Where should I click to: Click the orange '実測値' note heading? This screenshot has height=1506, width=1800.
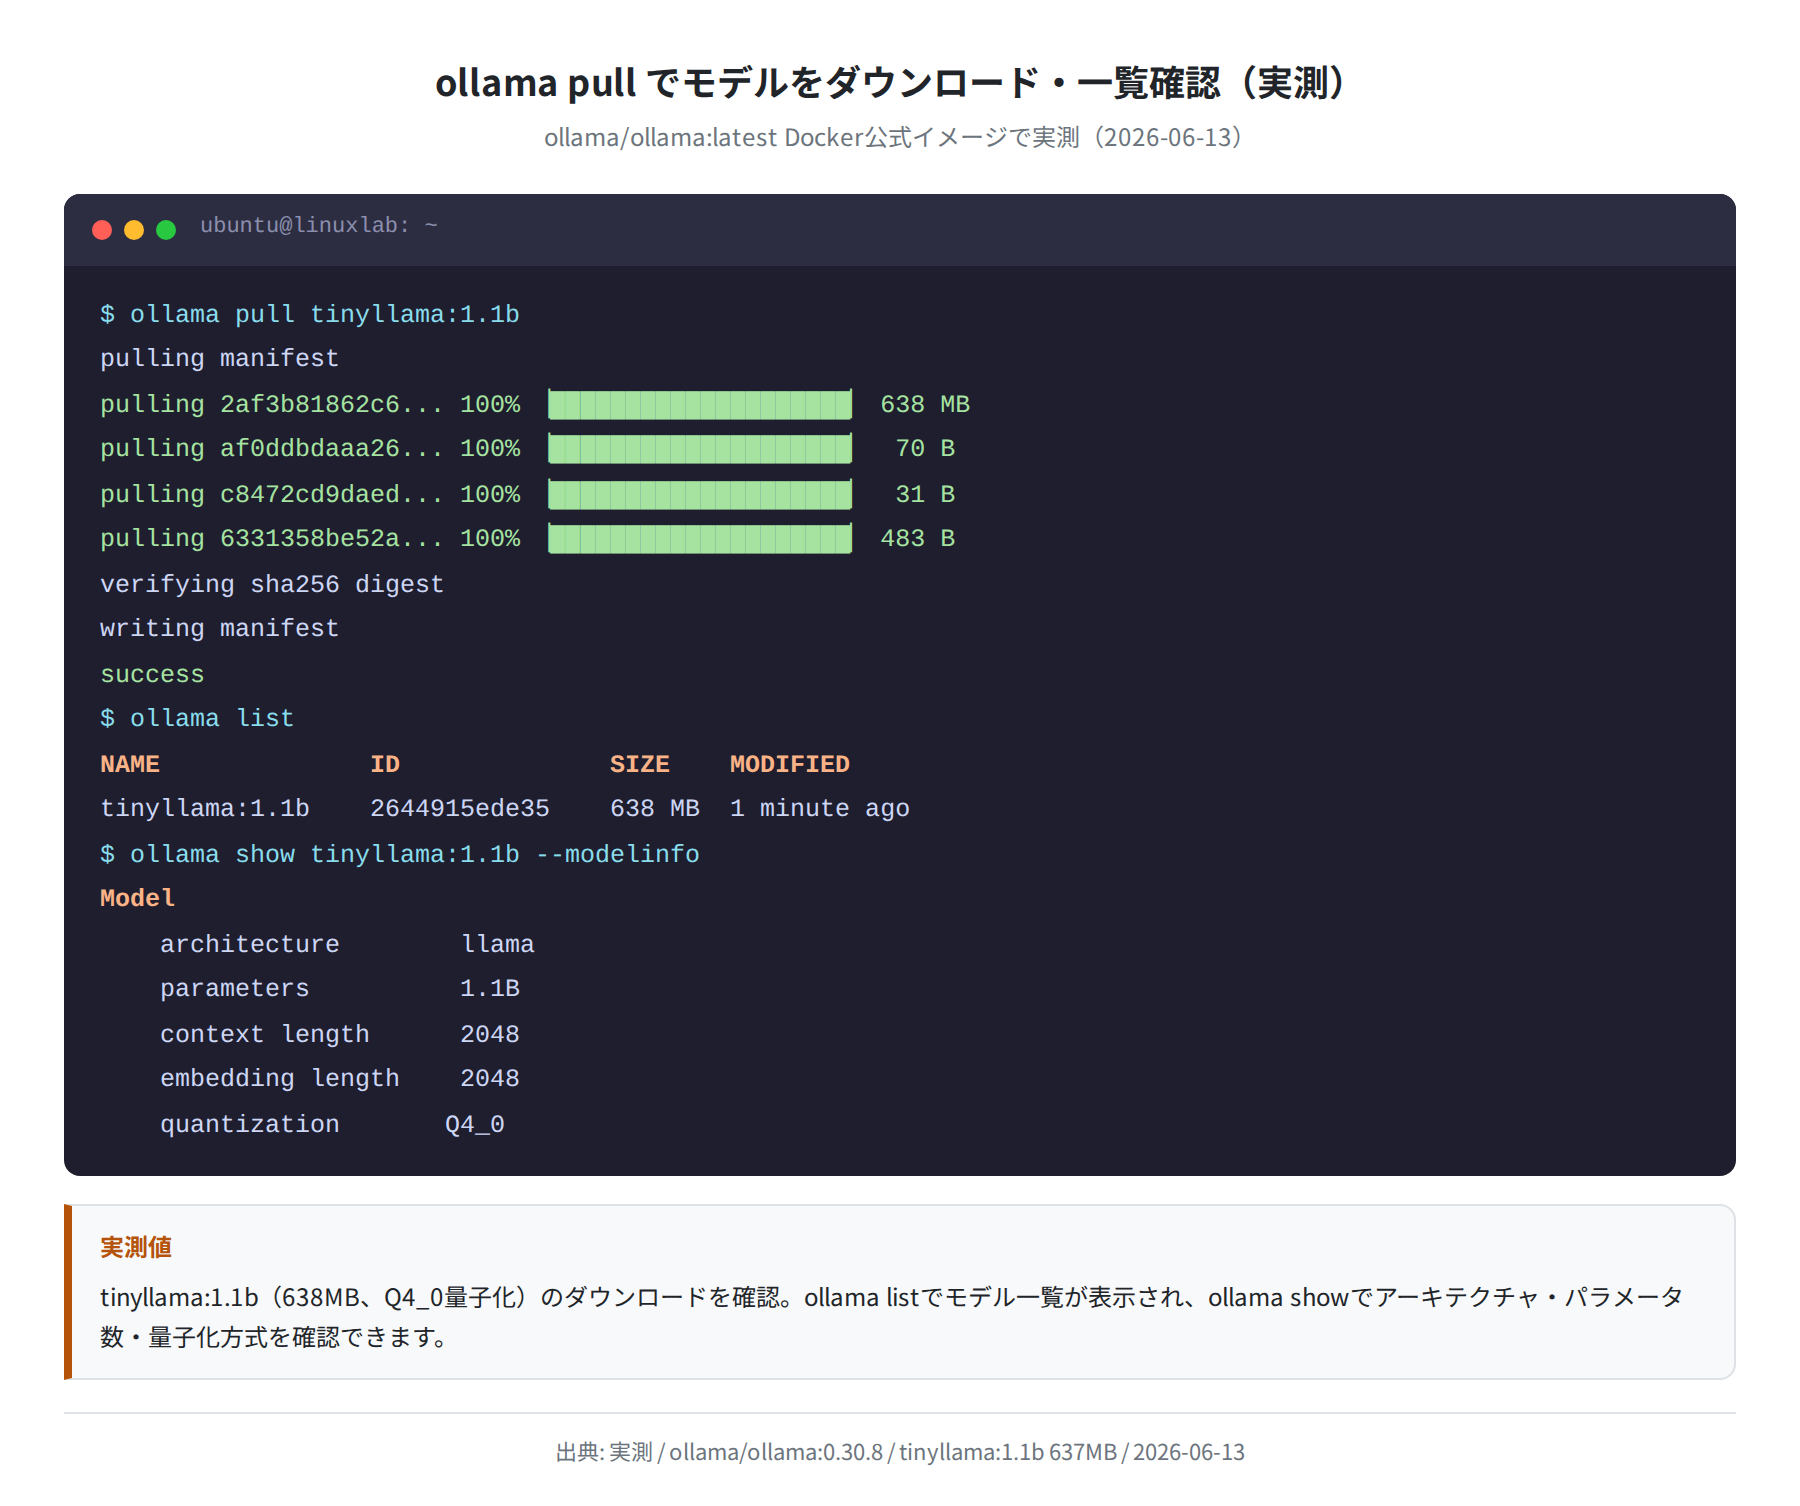coord(136,1247)
